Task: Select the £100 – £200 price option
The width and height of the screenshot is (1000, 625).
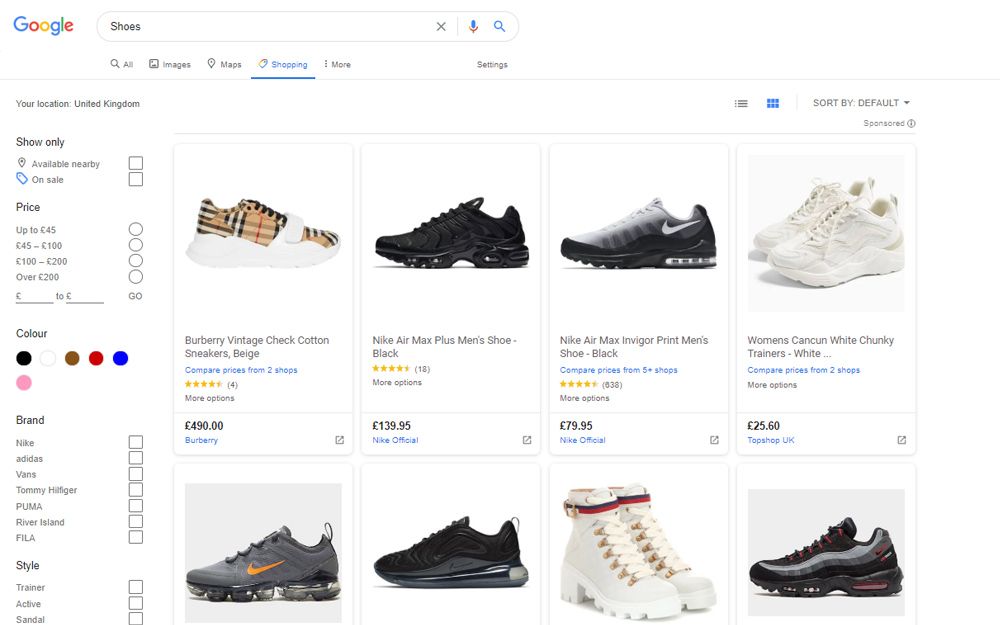Action: 136,261
